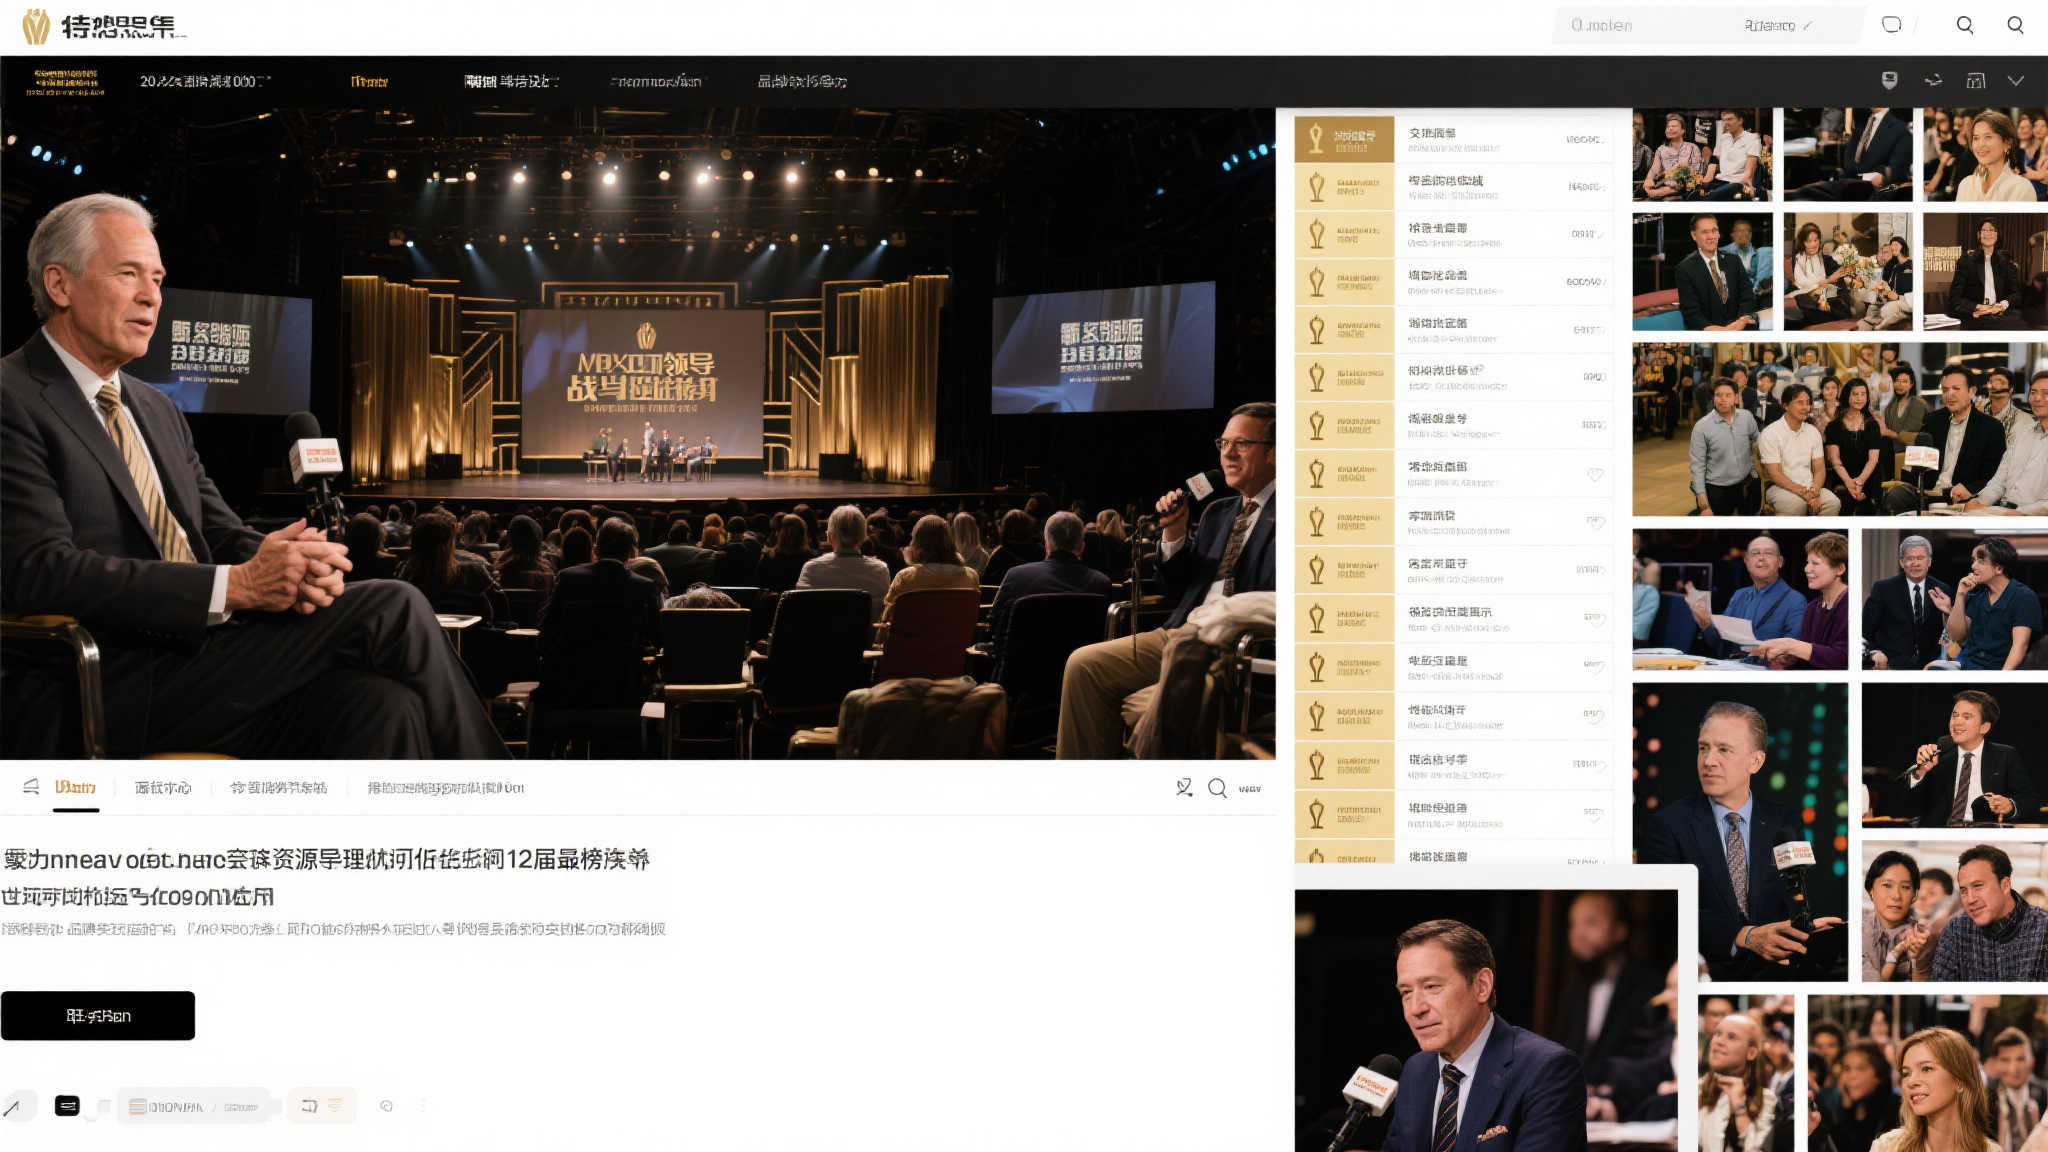This screenshot has width=2048, height=1152.
Task: Click the share arrow icon in dark bar
Action: pyautogui.click(x=1933, y=81)
